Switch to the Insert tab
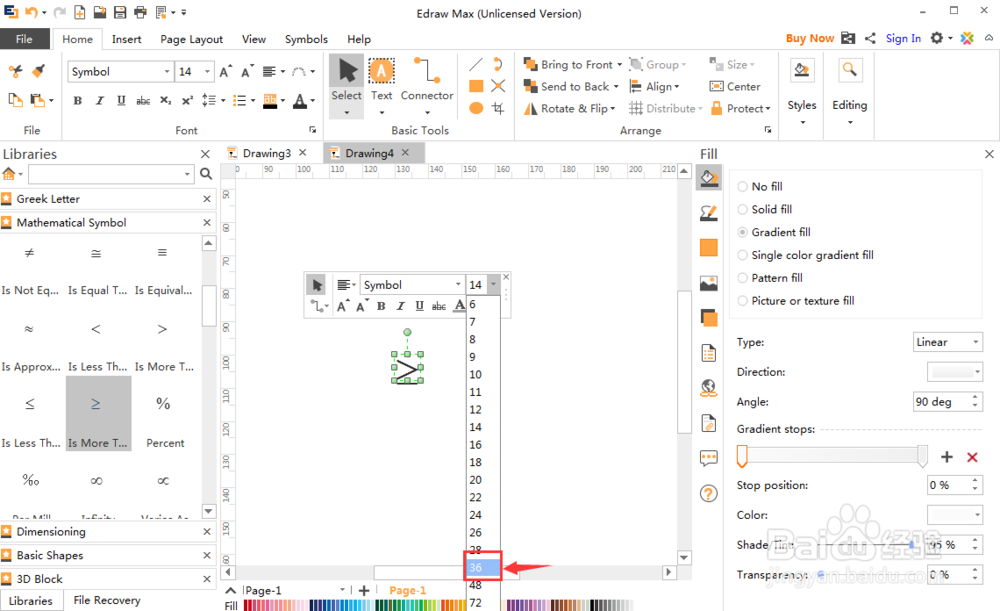Viewport: 1000px width, 611px height. pyautogui.click(x=126, y=39)
